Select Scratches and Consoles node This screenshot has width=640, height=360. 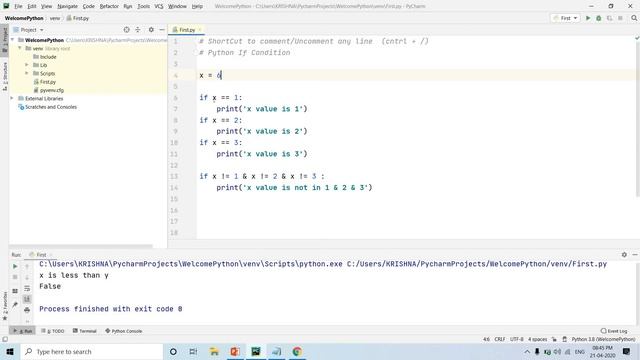[51, 107]
